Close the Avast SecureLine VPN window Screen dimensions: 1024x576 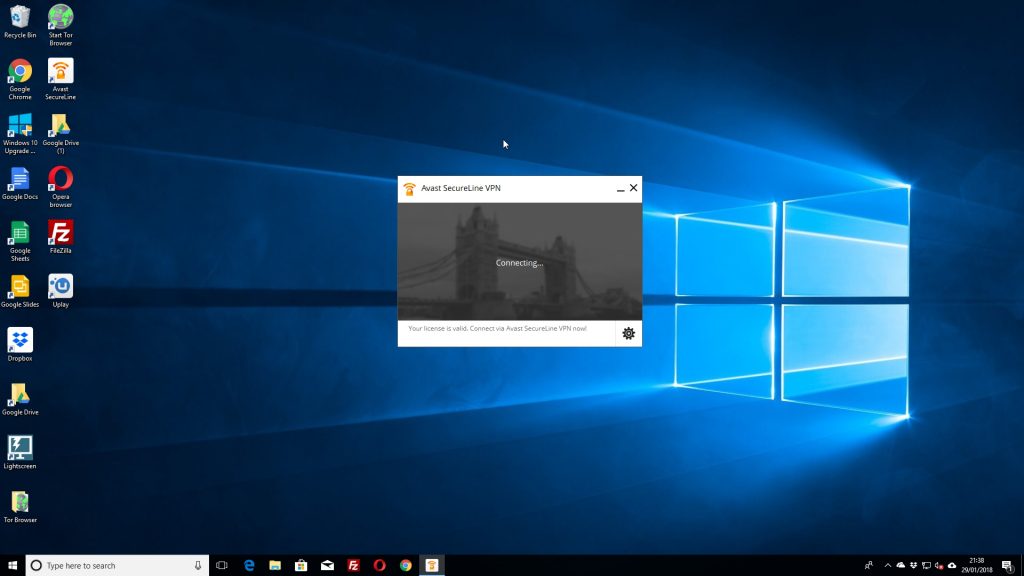[633, 188]
